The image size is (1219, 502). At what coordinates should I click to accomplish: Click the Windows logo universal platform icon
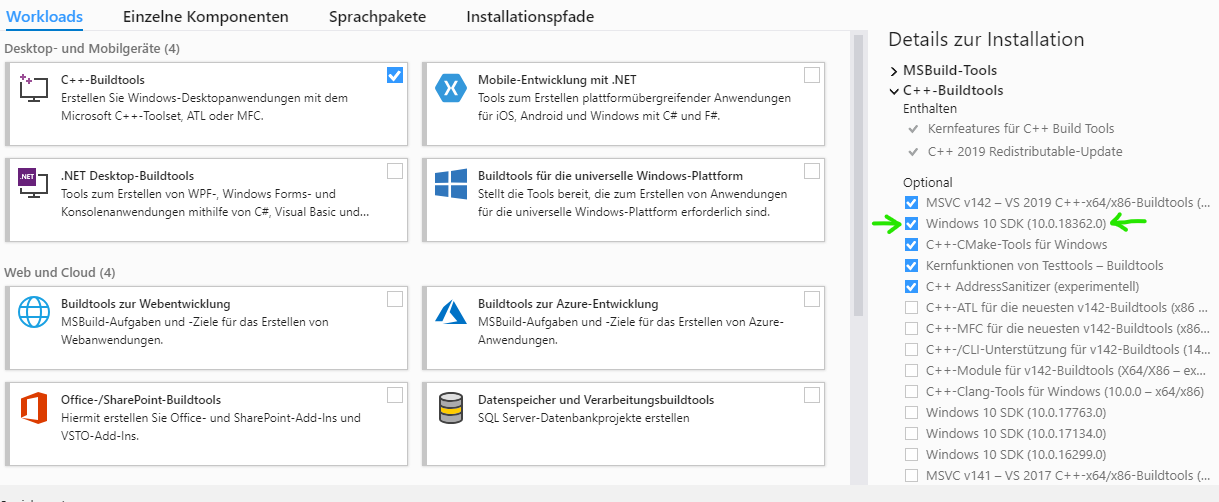pos(451,184)
